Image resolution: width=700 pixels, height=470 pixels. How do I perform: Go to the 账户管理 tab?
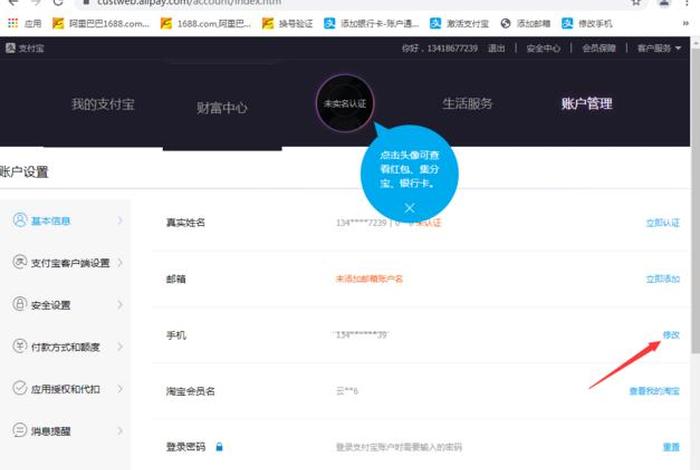click(x=587, y=104)
